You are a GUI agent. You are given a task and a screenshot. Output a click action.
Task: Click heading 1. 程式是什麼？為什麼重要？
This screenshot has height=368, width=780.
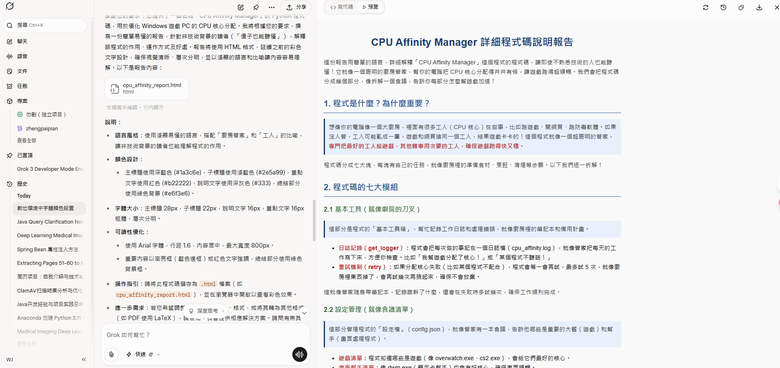[377, 103]
